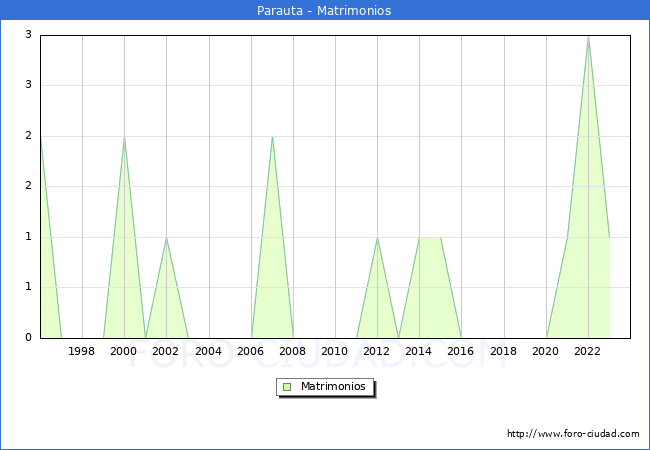Click the 0 label on the y-axis
The width and height of the screenshot is (650, 450).
29,338
